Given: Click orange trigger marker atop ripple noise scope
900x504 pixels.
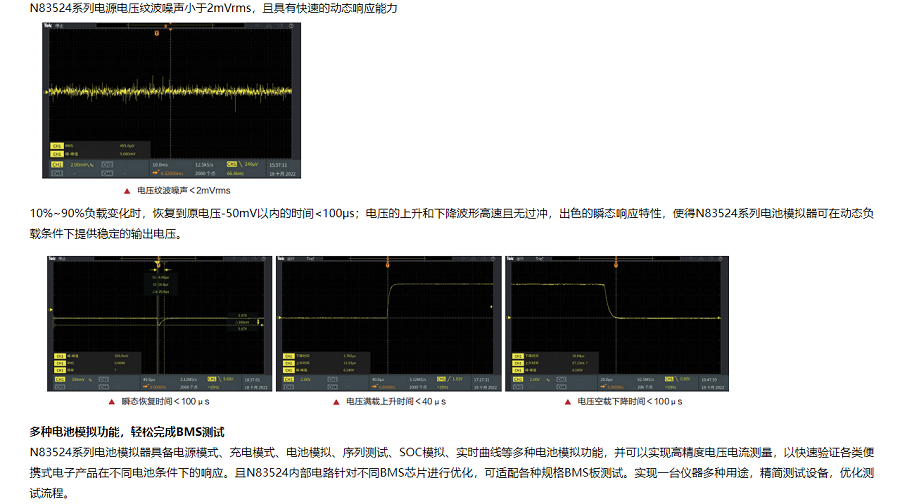Looking at the screenshot, I should (156, 33).
